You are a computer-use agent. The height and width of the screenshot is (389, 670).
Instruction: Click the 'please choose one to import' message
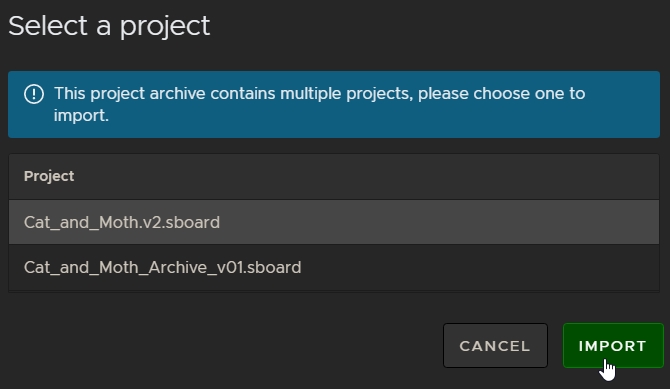[x=319, y=104]
